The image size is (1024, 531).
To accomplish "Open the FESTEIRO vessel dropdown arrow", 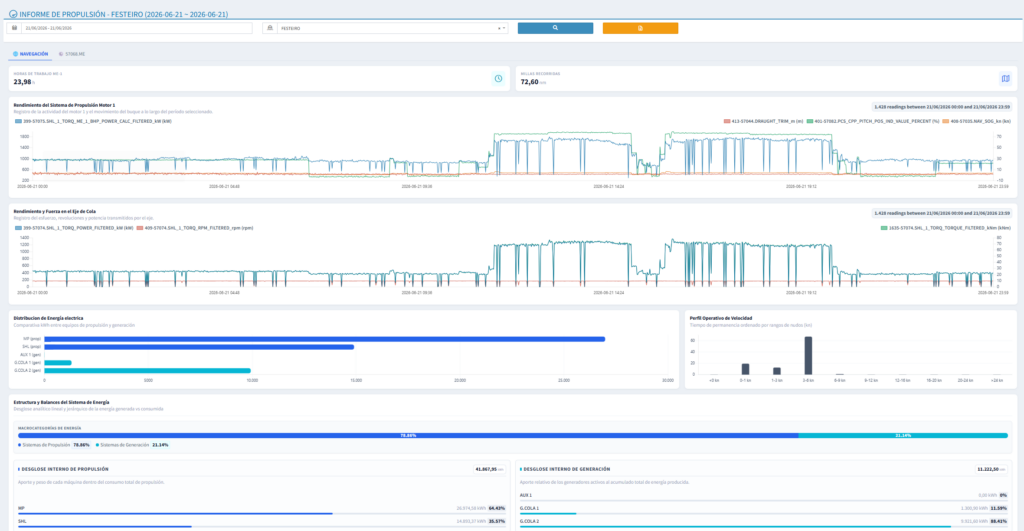I will [x=504, y=28].
